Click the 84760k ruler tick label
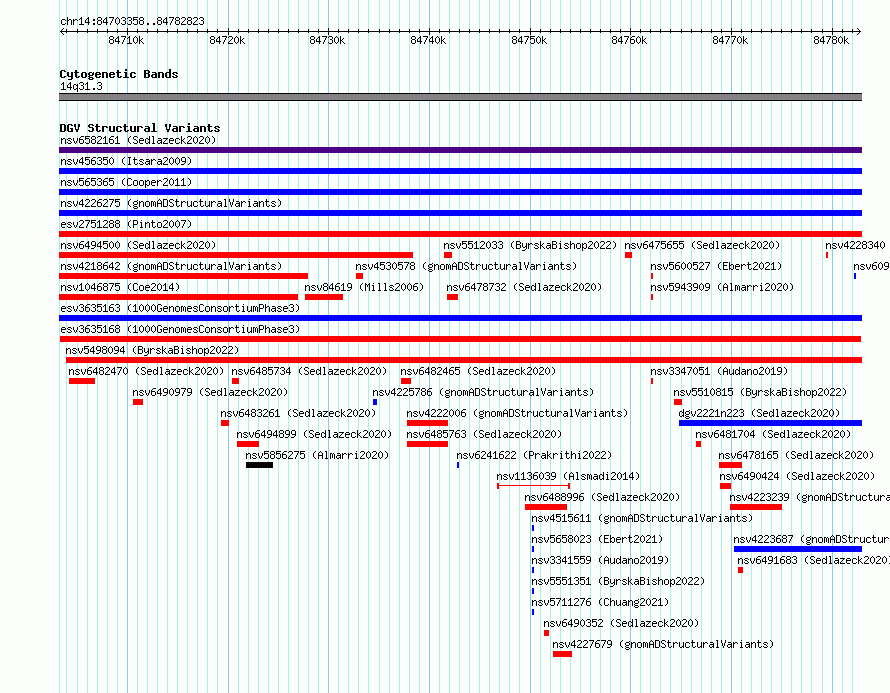The height and width of the screenshot is (693, 890). click(x=629, y=40)
